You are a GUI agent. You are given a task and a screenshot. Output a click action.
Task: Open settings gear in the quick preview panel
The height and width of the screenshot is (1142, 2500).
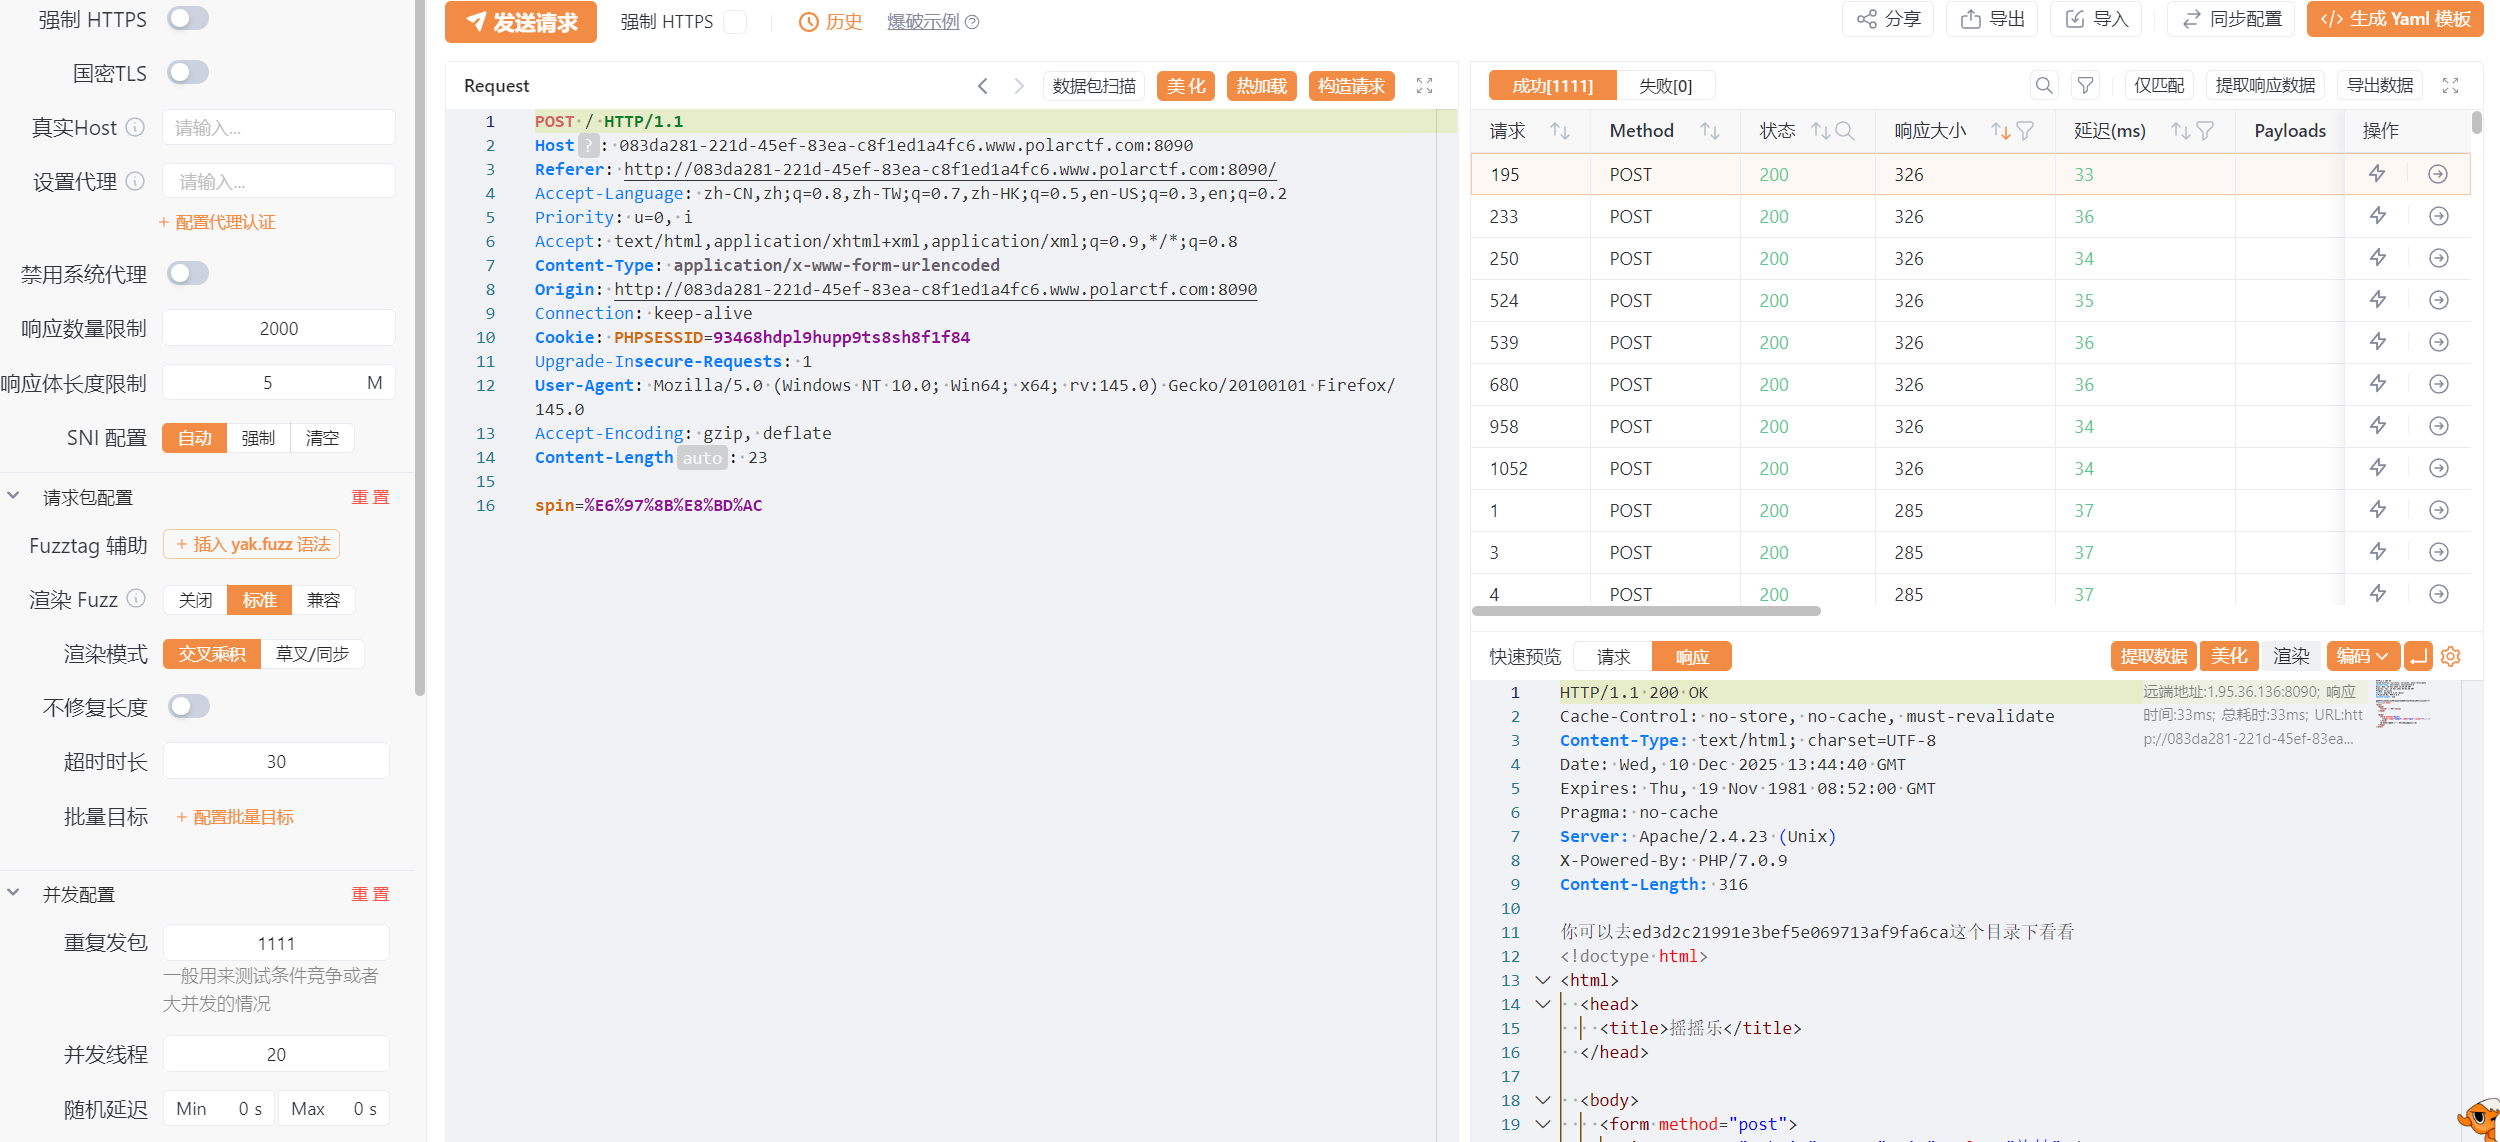pos(2450,657)
